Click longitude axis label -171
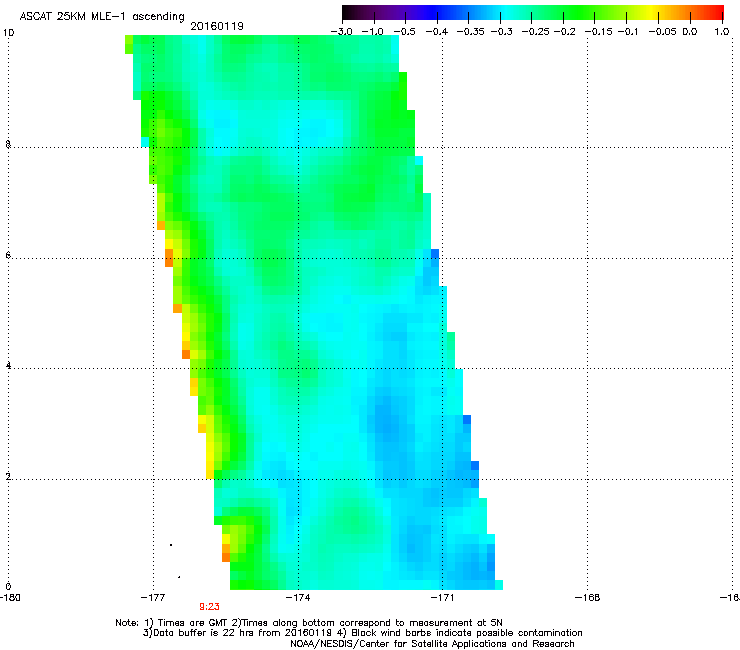The image size is (740, 650). click(x=443, y=598)
